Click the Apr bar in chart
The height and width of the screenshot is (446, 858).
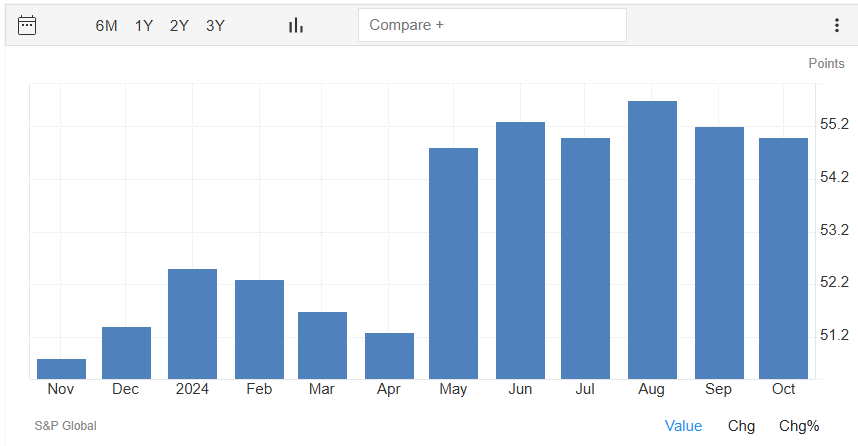point(390,356)
